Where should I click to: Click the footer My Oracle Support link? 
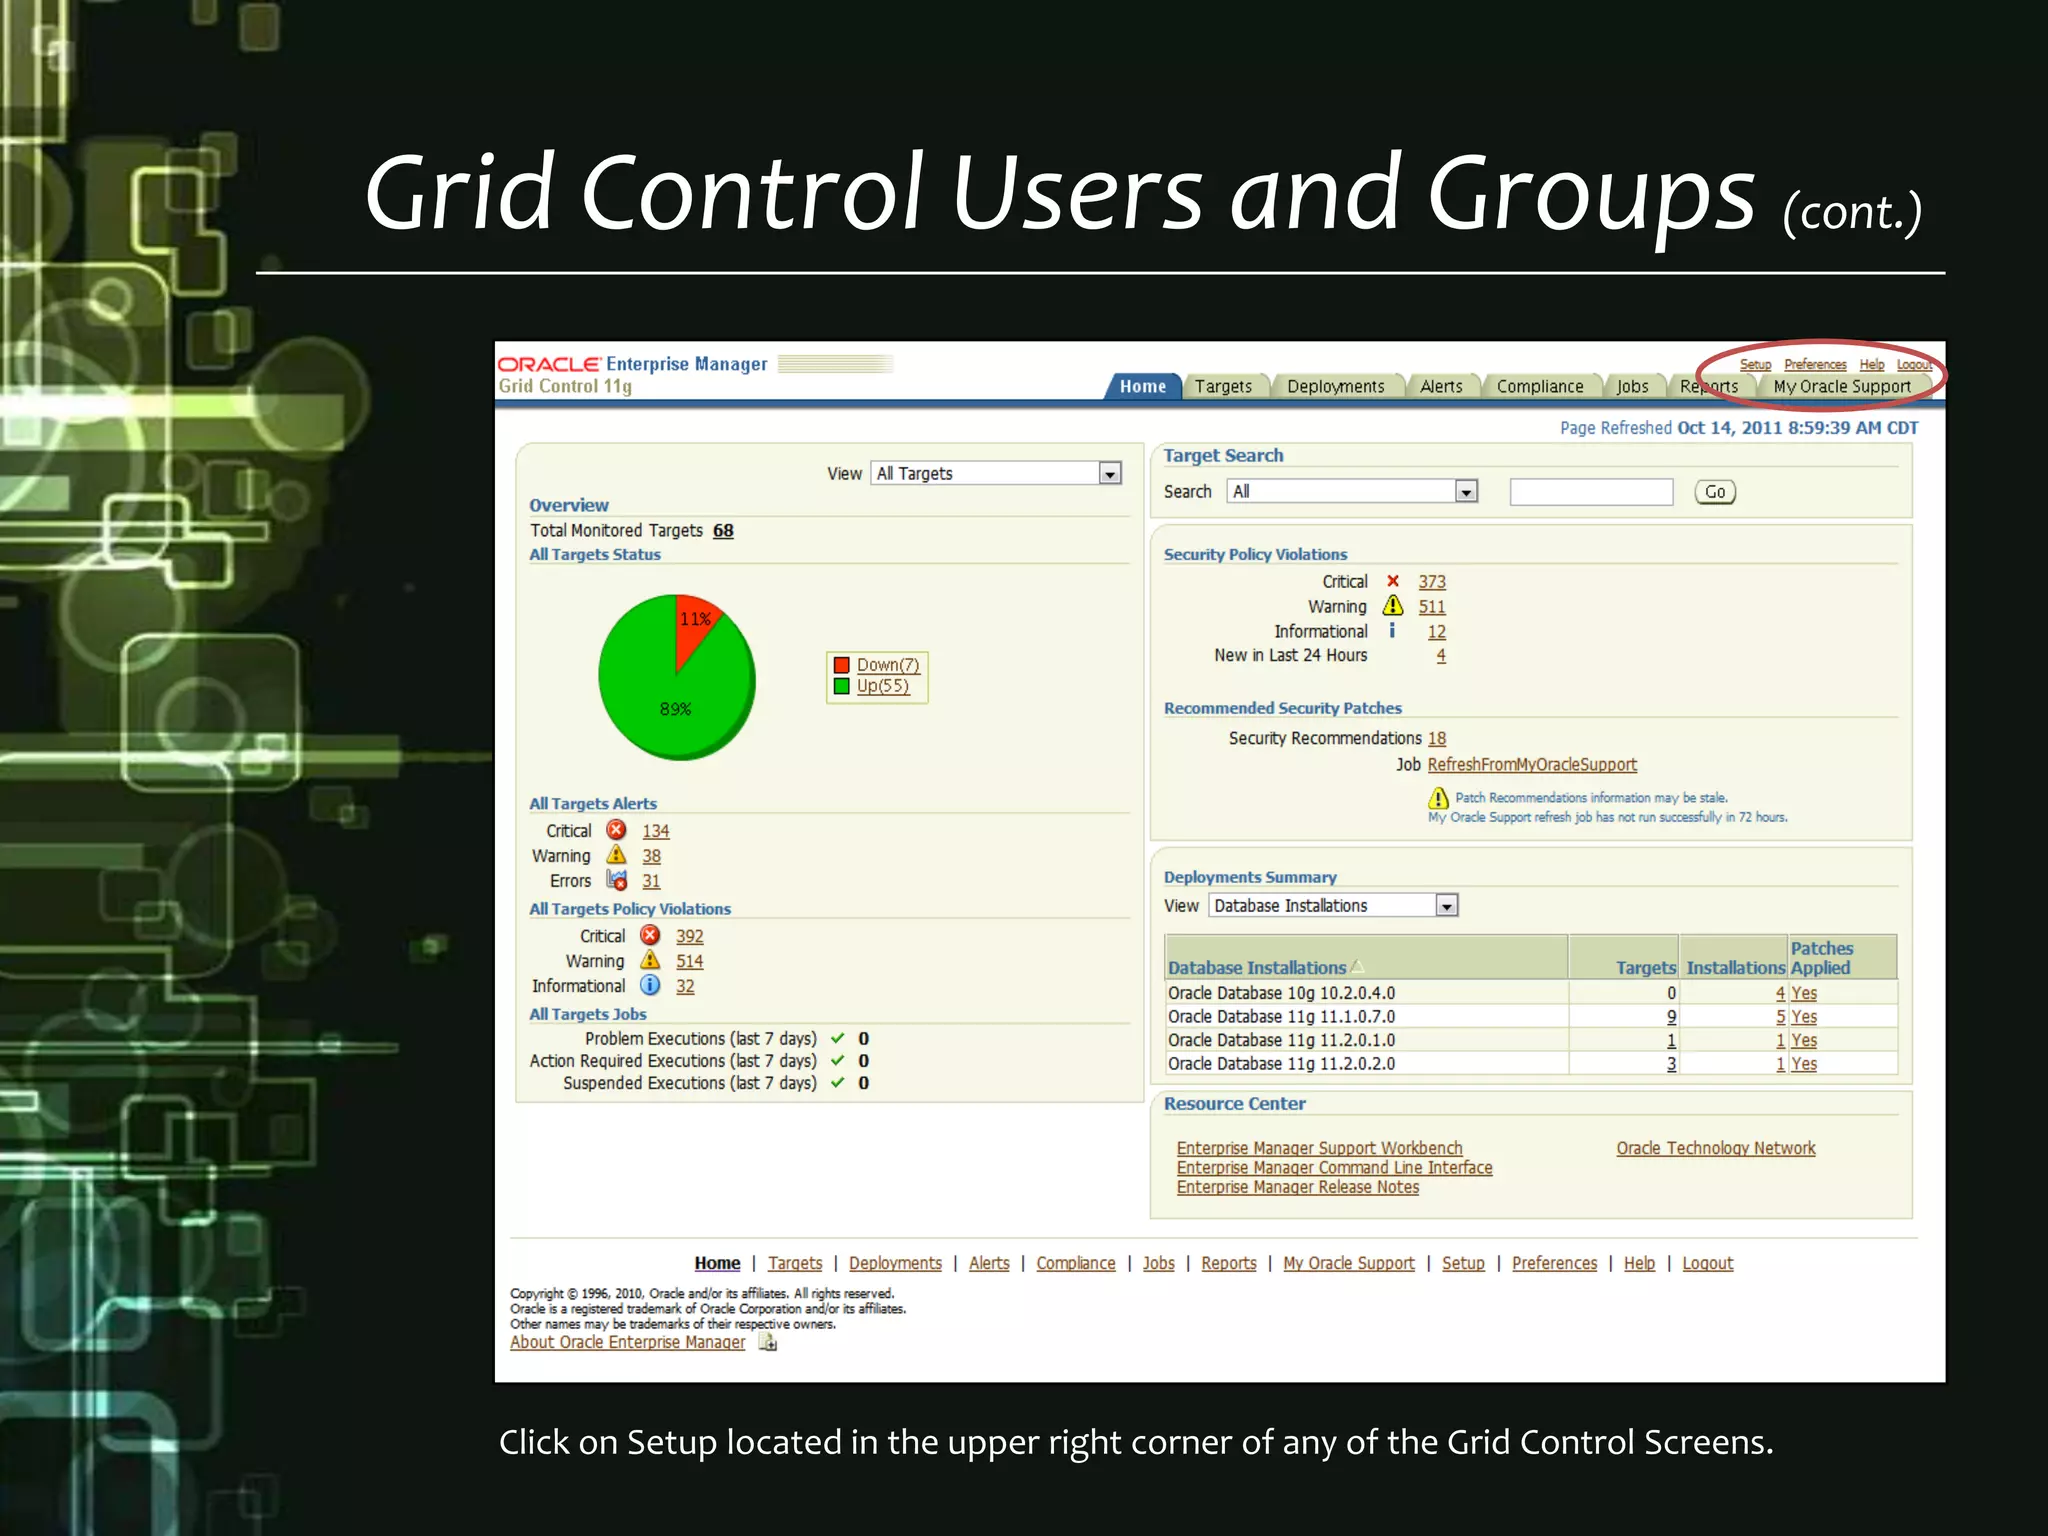click(x=1349, y=1263)
